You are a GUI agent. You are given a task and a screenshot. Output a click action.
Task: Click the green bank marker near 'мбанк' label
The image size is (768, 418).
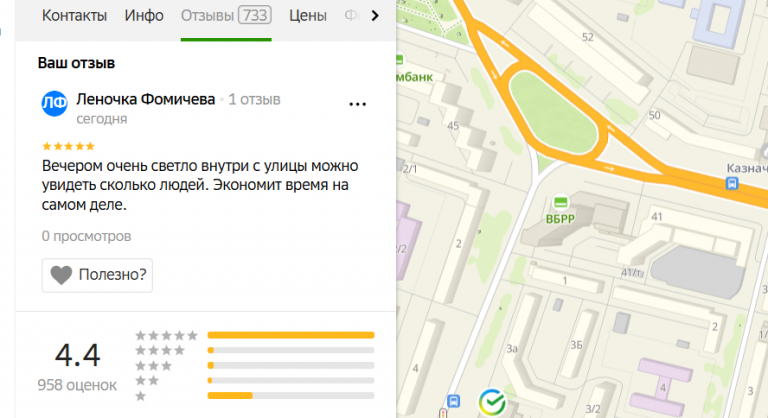(x=399, y=60)
